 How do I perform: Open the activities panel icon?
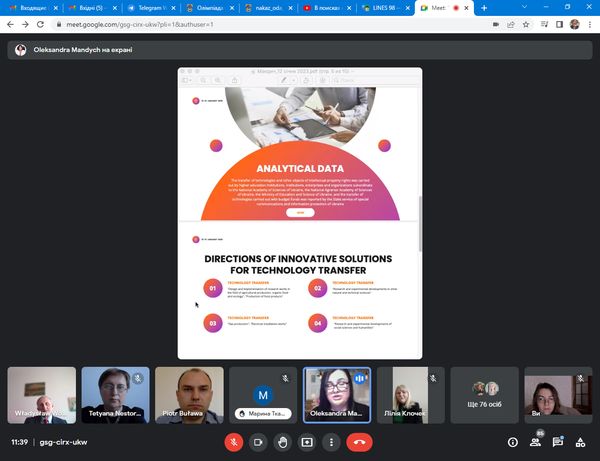pos(581,441)
